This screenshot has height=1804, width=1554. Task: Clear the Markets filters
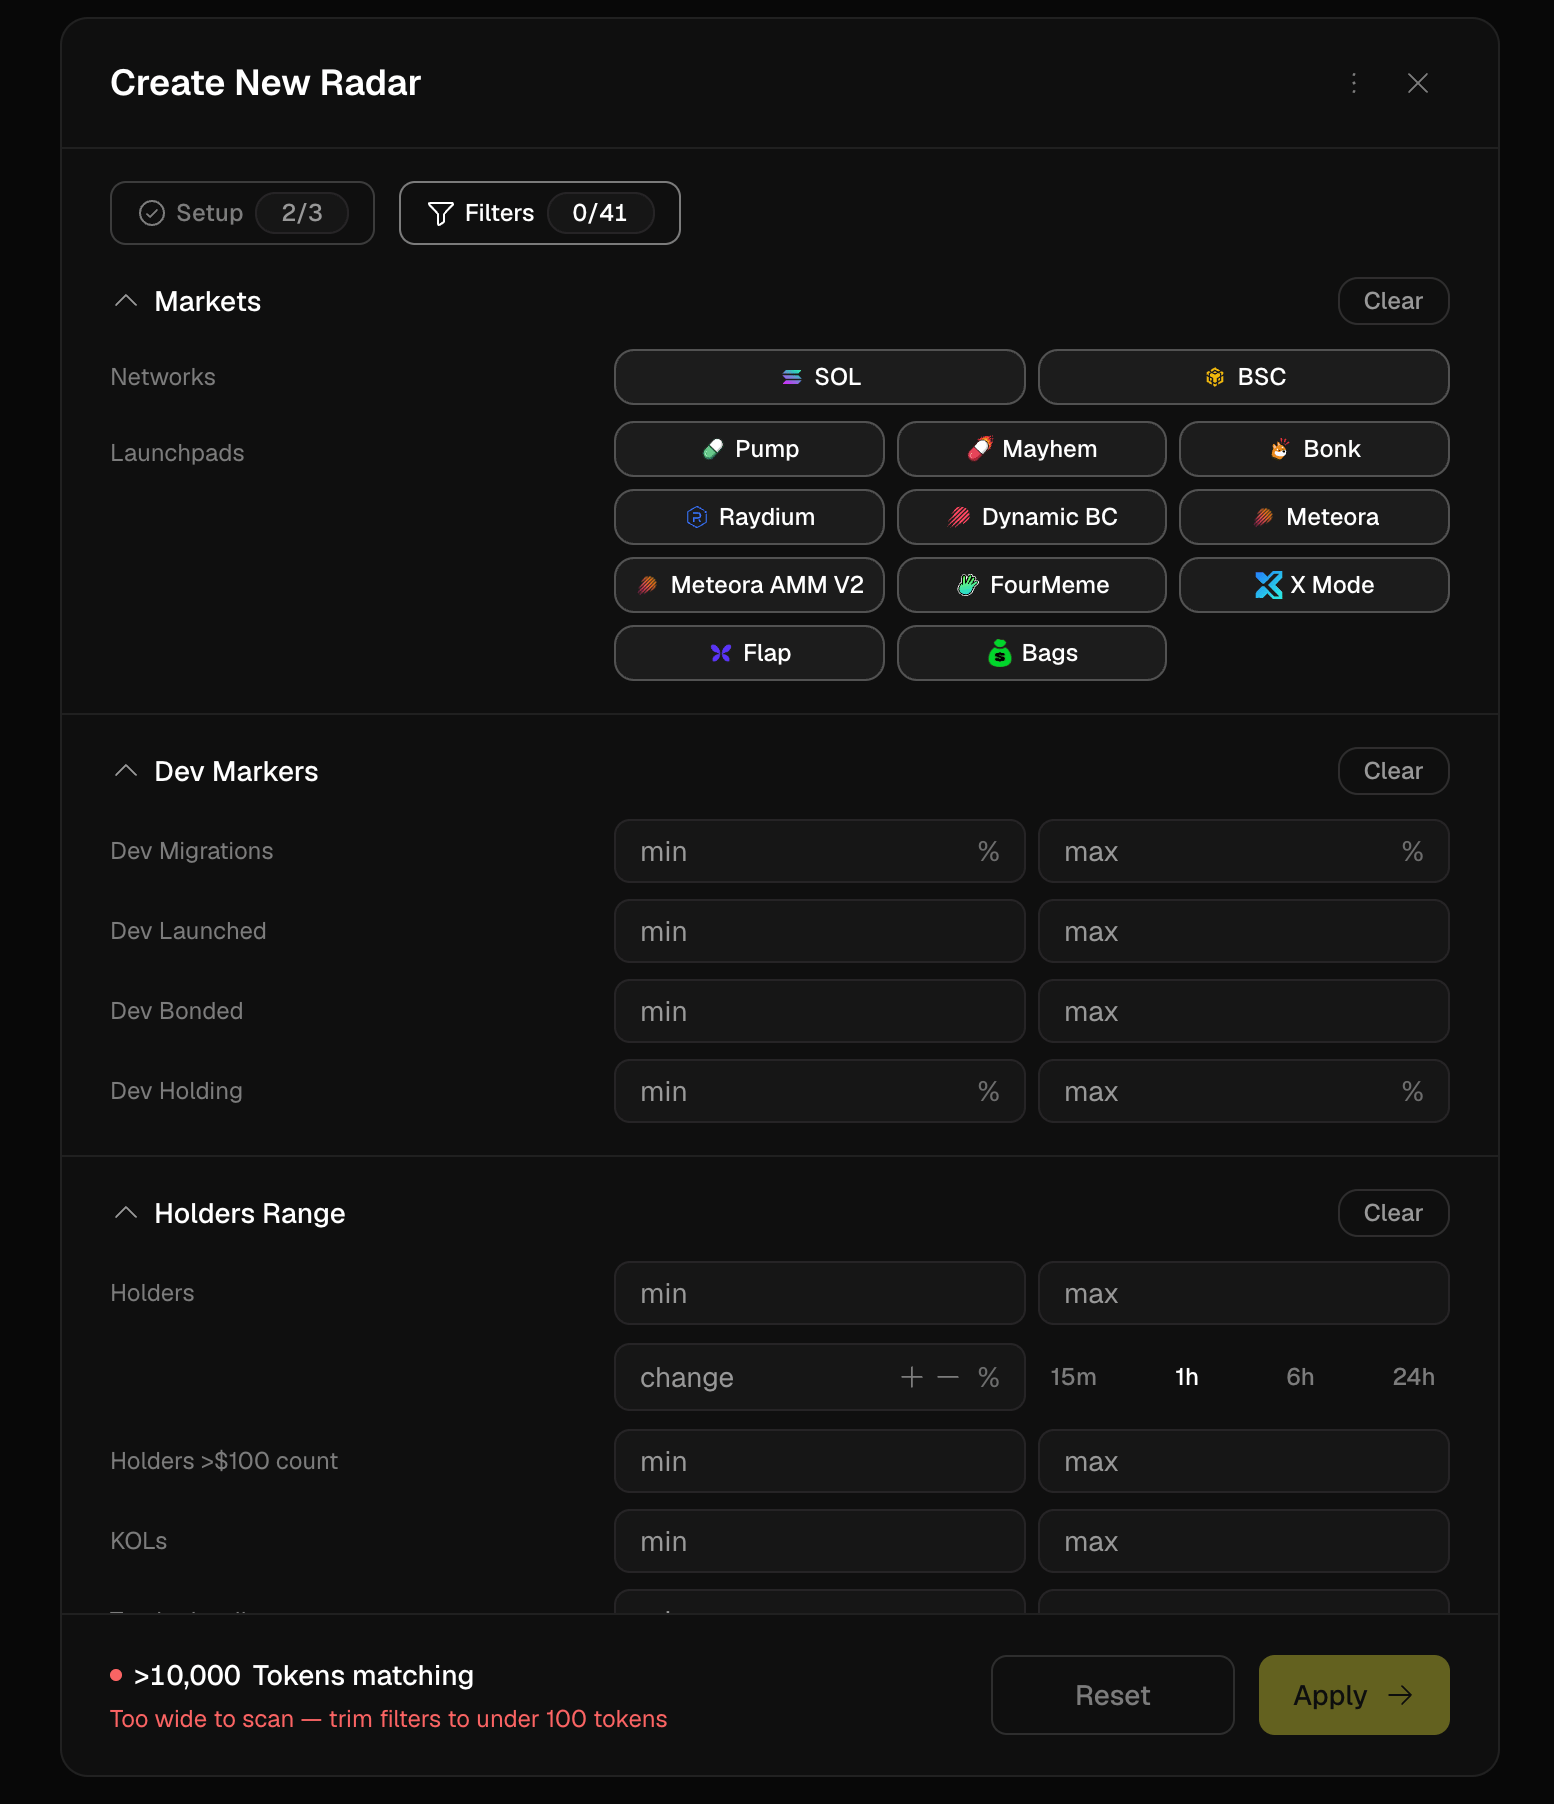tap(1393, 301)
